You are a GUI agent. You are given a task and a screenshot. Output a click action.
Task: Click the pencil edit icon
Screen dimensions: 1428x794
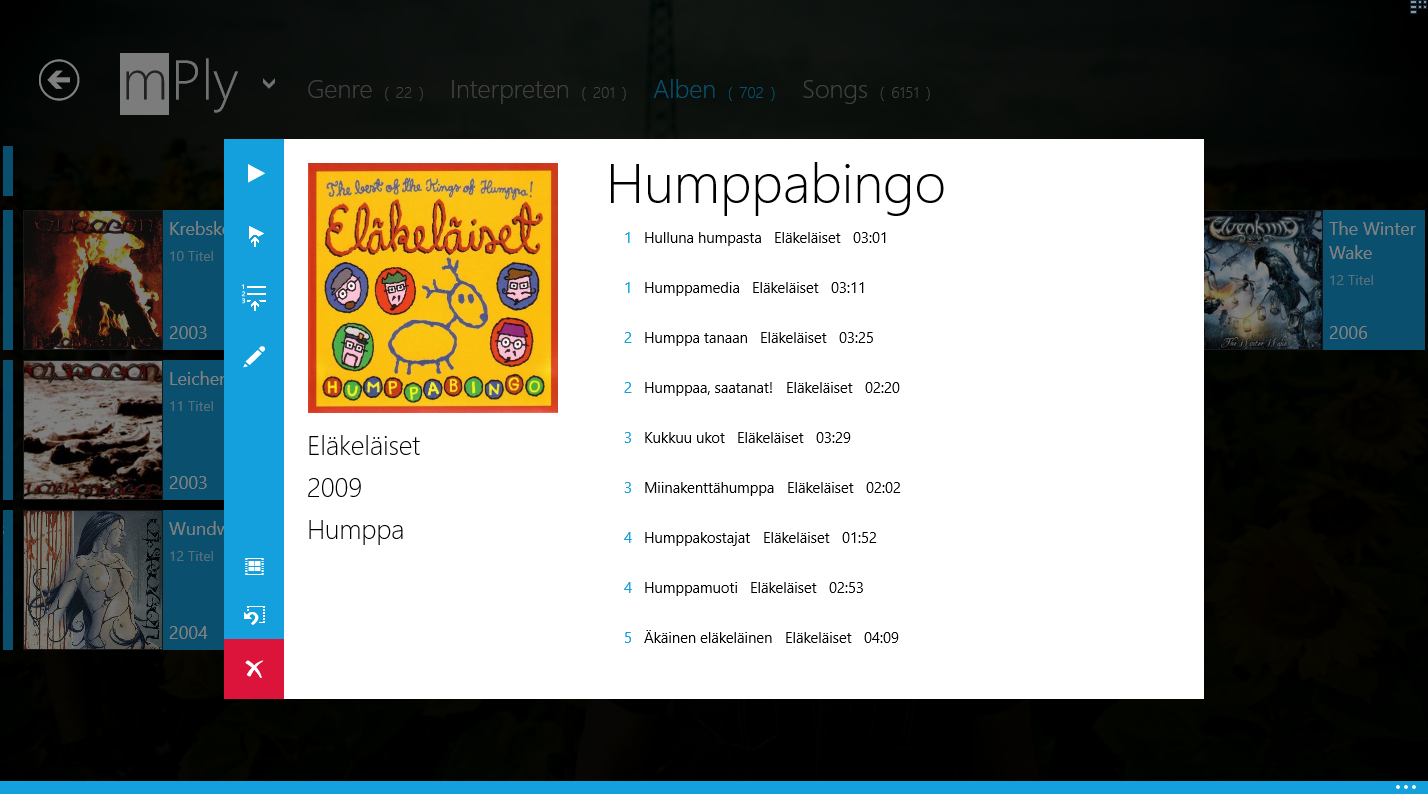(255, 357)
